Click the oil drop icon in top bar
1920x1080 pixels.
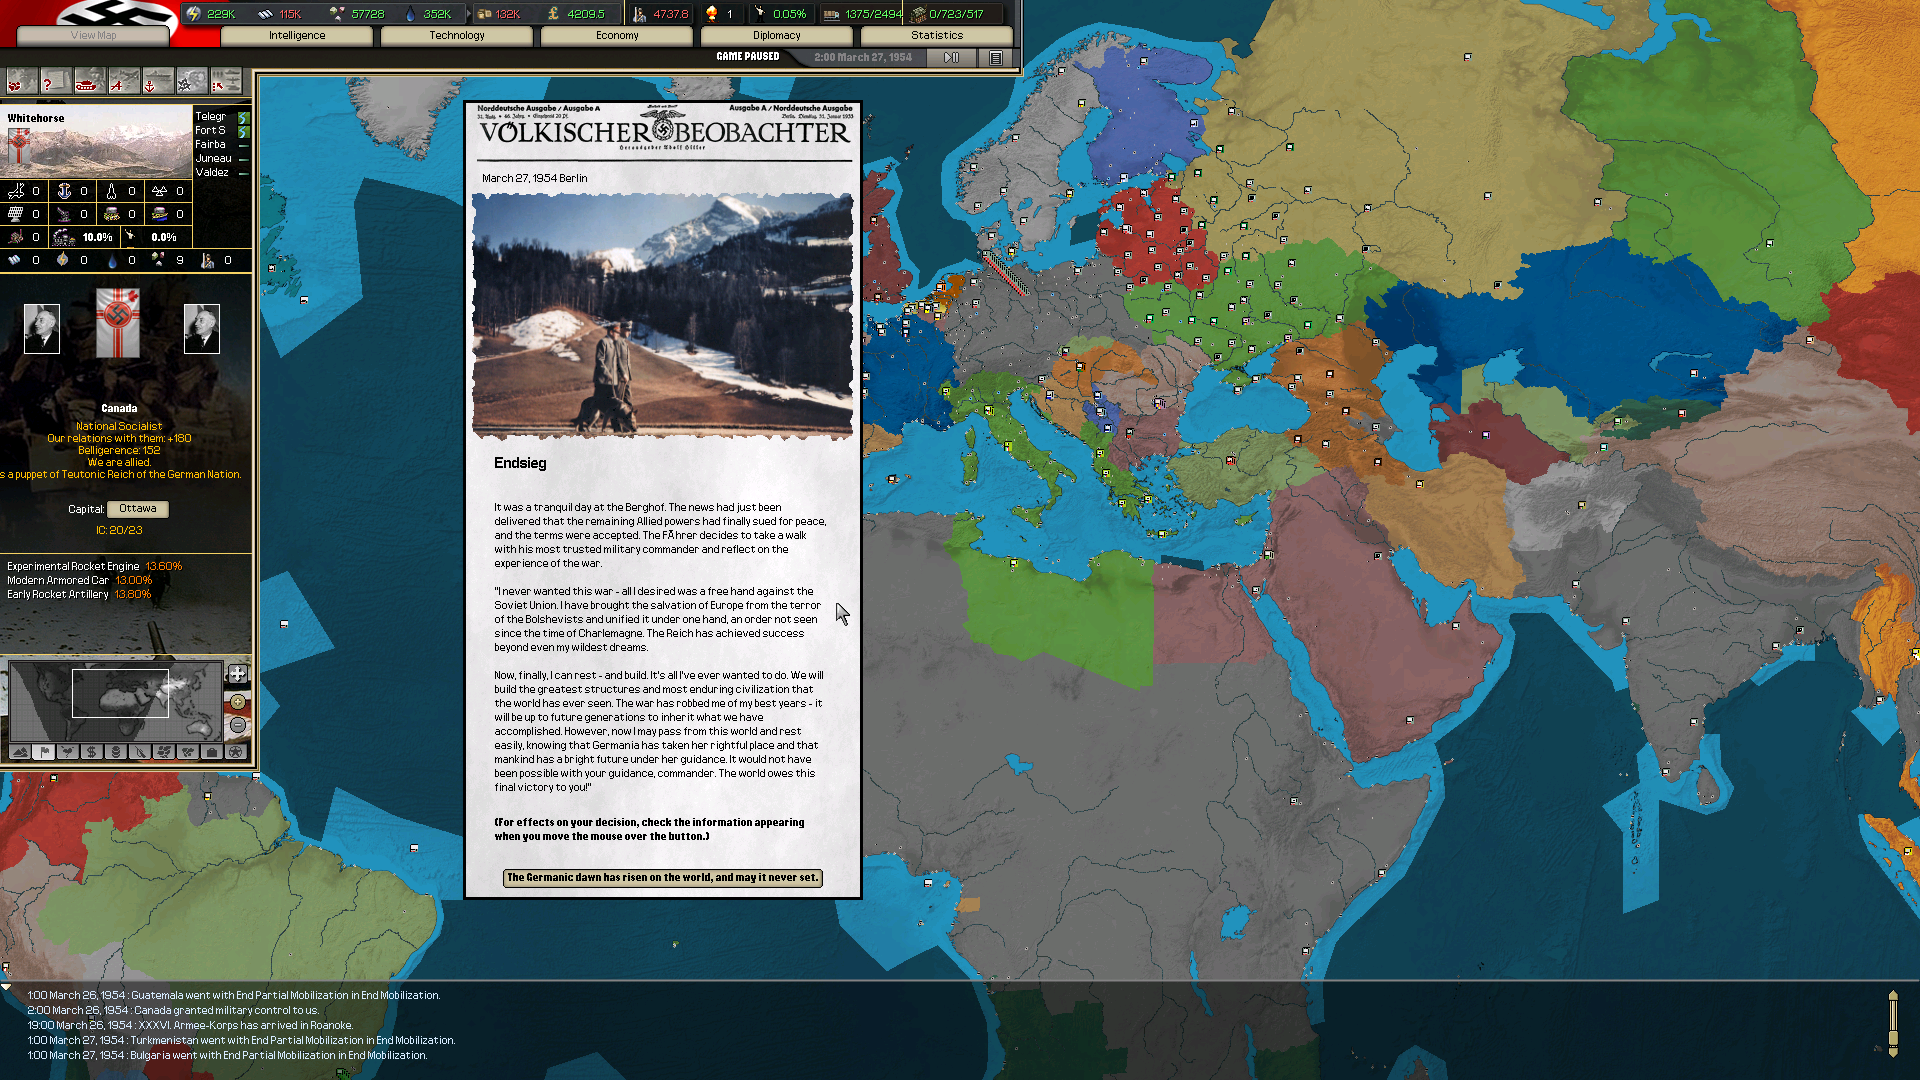click(410, 14)
